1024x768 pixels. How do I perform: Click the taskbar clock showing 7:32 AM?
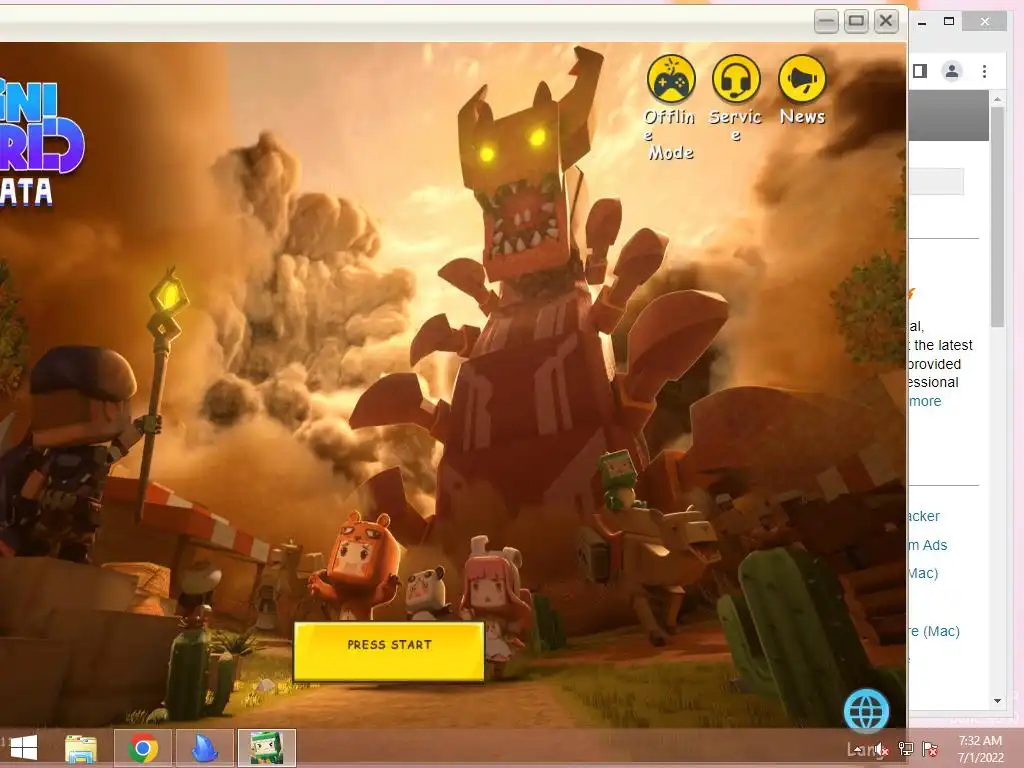pyautogui.click(x=980, y=749)
